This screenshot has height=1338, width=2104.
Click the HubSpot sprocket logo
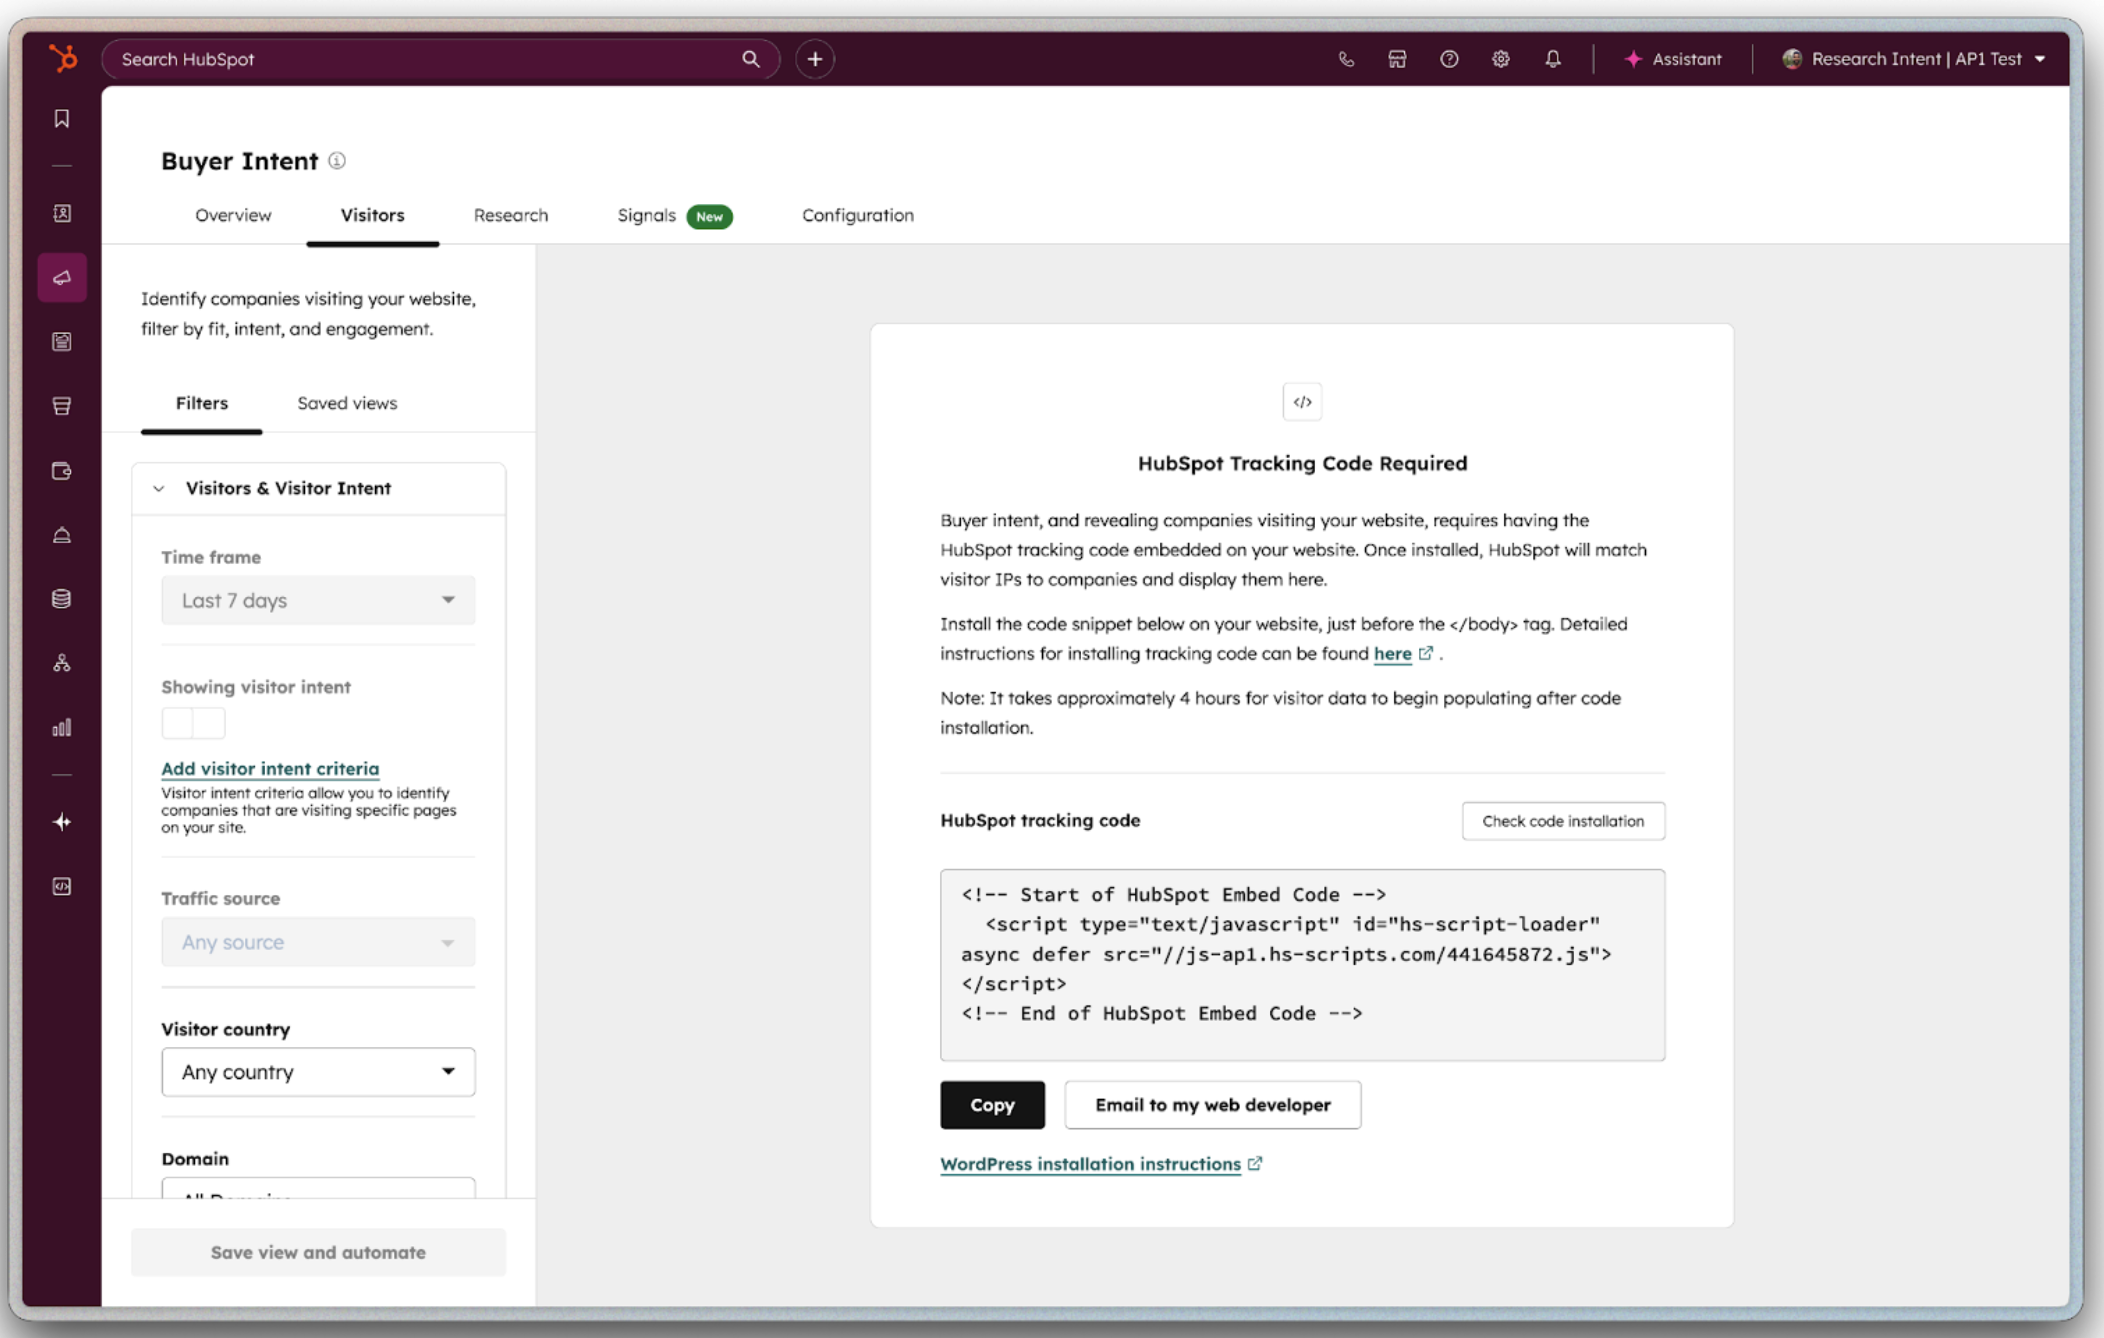tap(63, 58)
